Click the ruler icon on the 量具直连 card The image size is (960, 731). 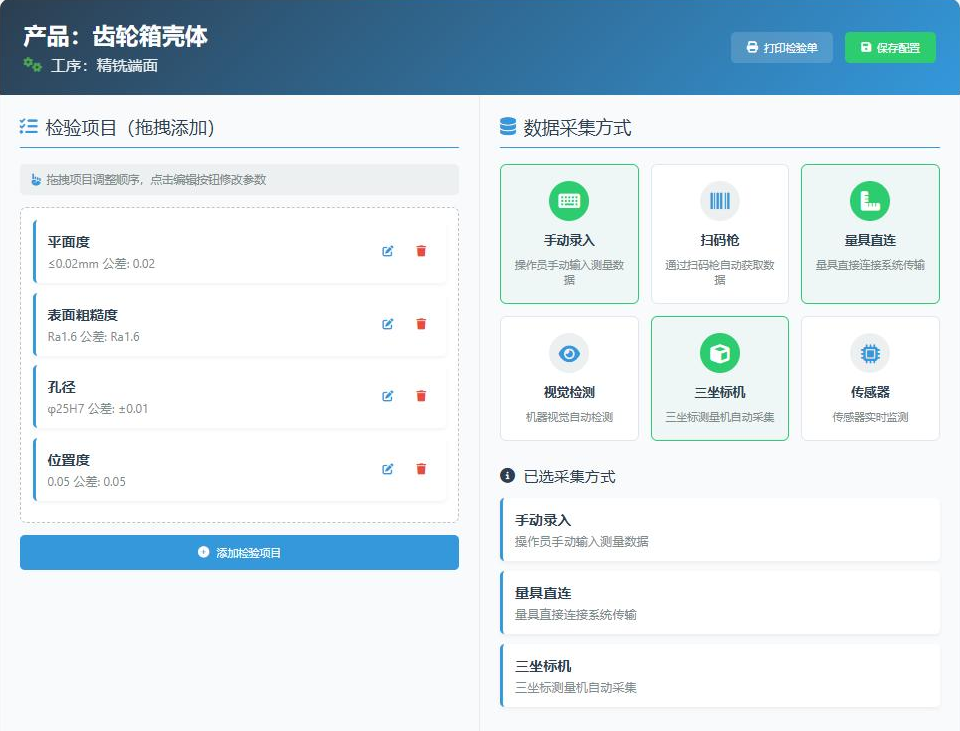869,199
